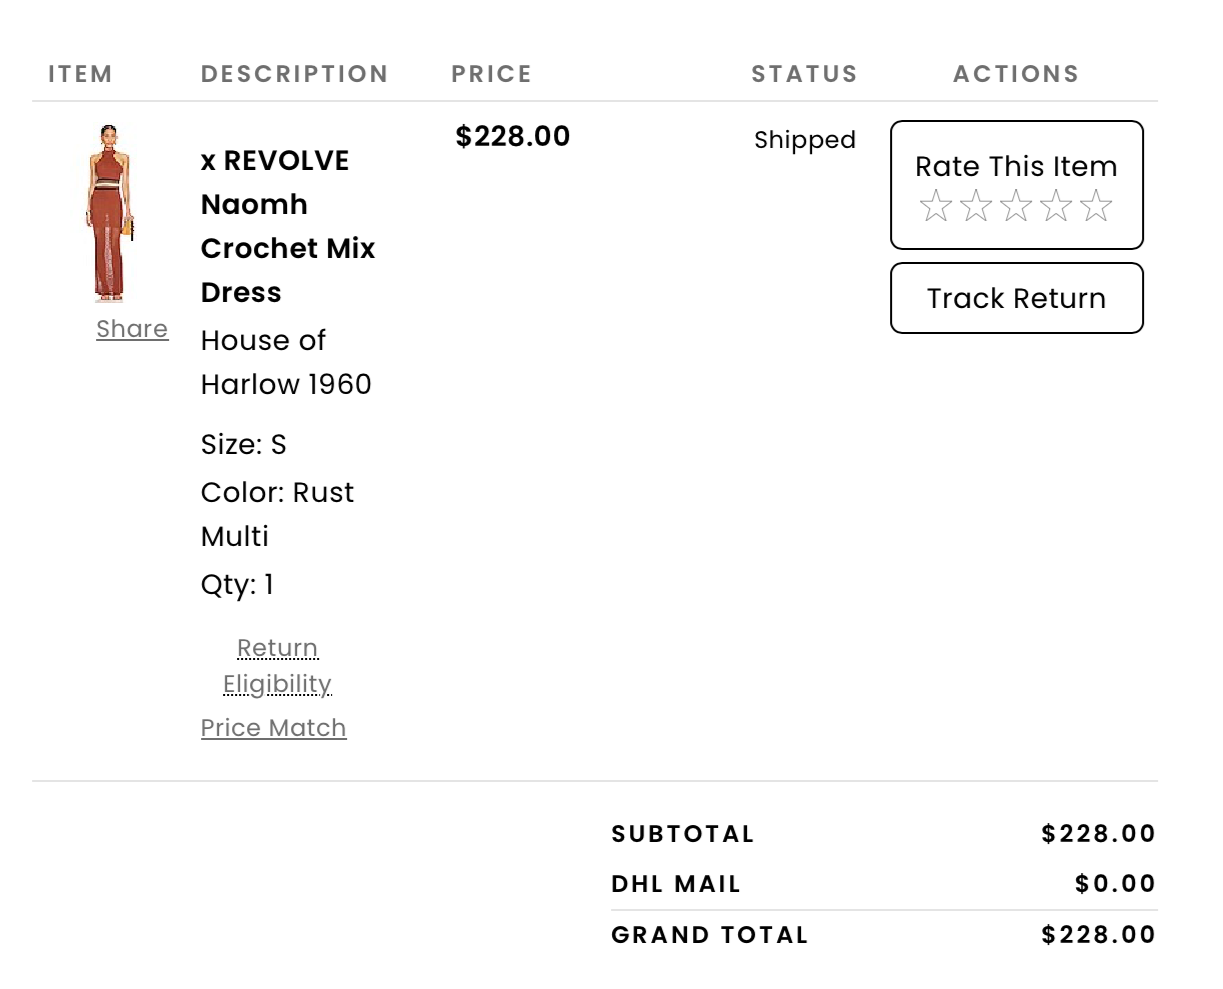Click the Rate This Item label

tap(1016, 166)
